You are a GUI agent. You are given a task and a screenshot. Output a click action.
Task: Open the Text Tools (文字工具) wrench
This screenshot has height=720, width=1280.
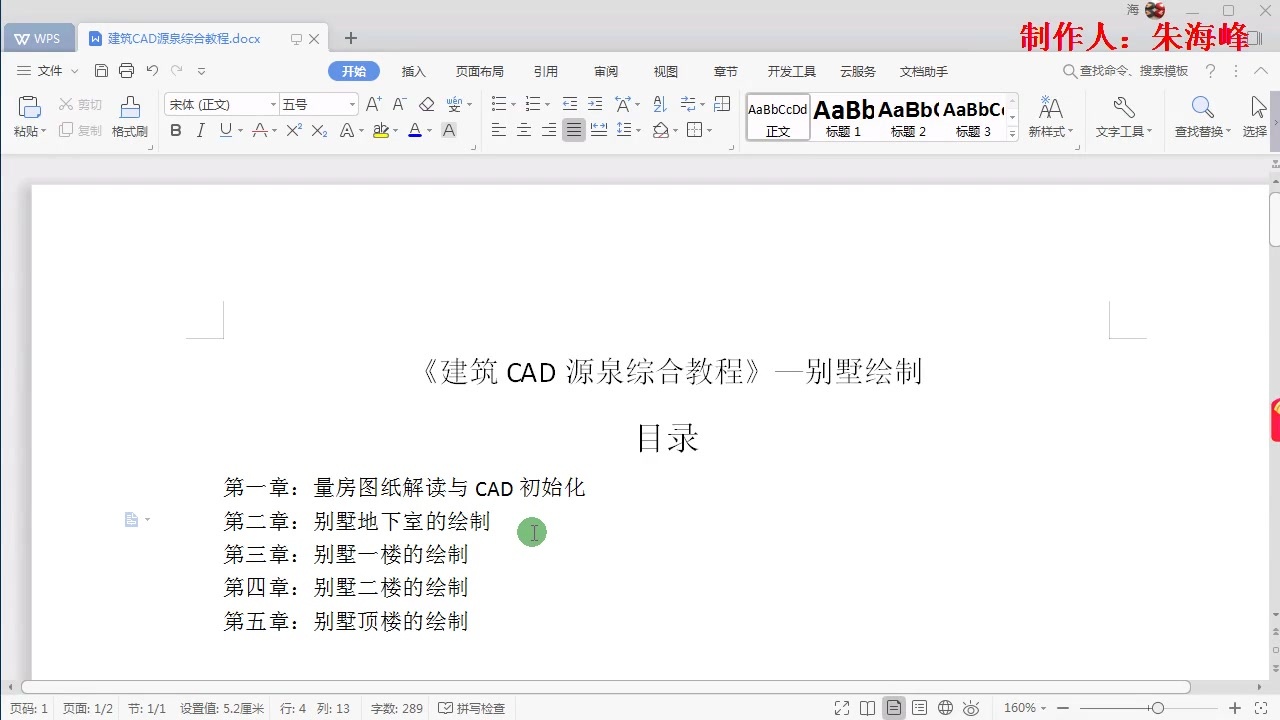point(1123,117)
